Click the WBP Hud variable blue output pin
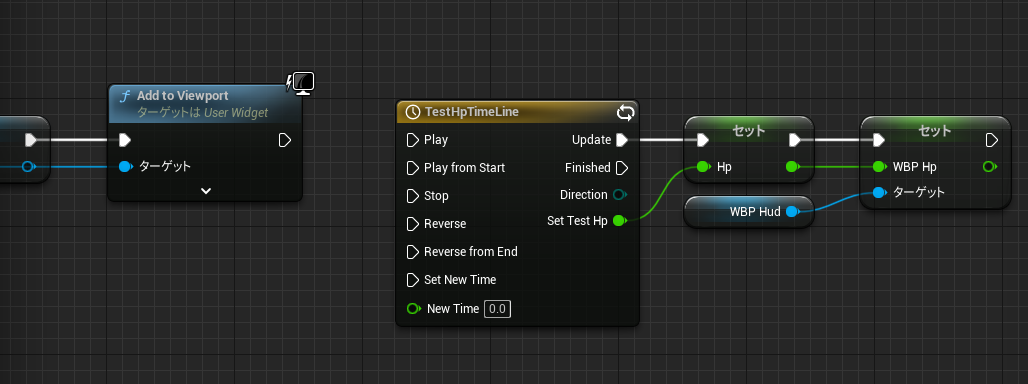1028x384 pixels. (793, 211)
